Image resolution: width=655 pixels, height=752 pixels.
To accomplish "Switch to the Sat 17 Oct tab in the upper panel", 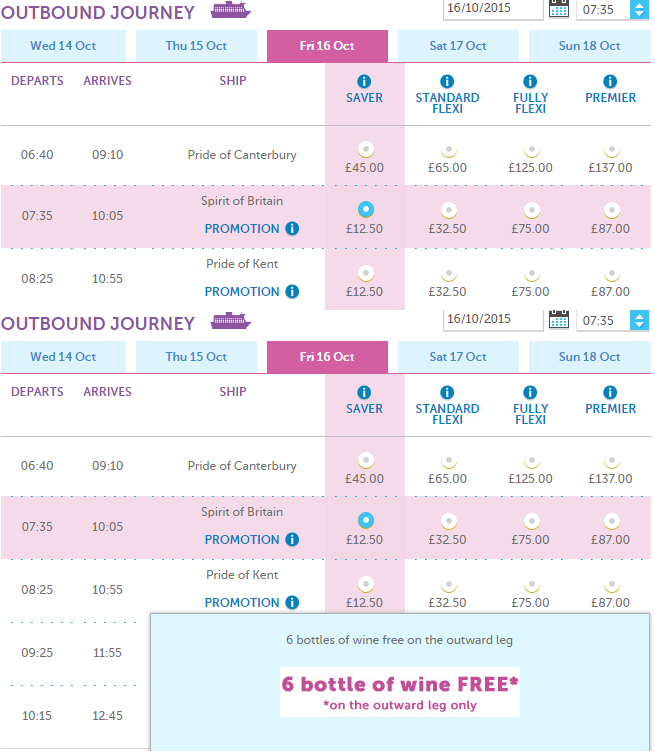I will 458,46.
